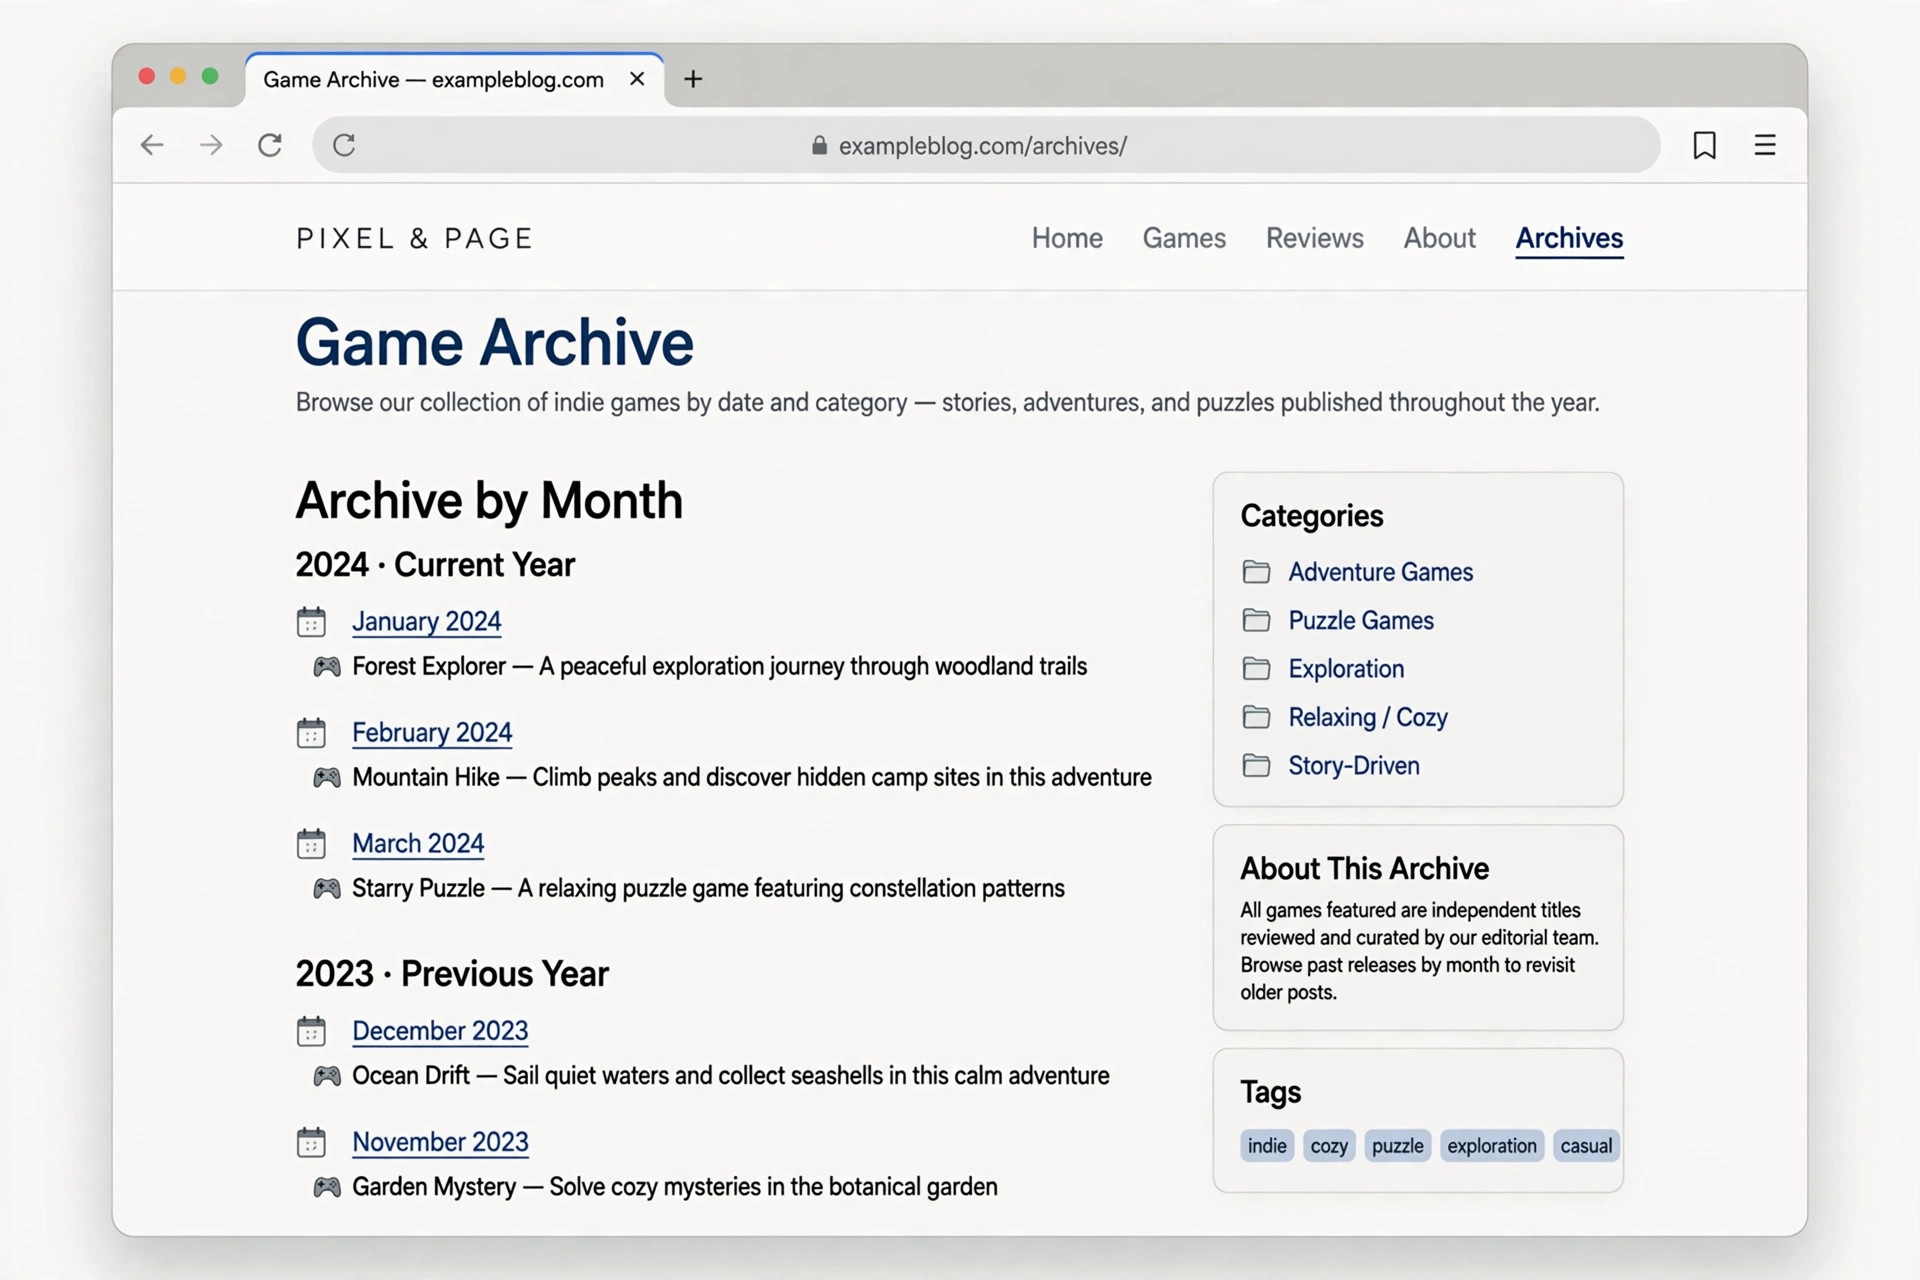Click gamepad icon next to Starry Puzzle

(x=327, y=889)
